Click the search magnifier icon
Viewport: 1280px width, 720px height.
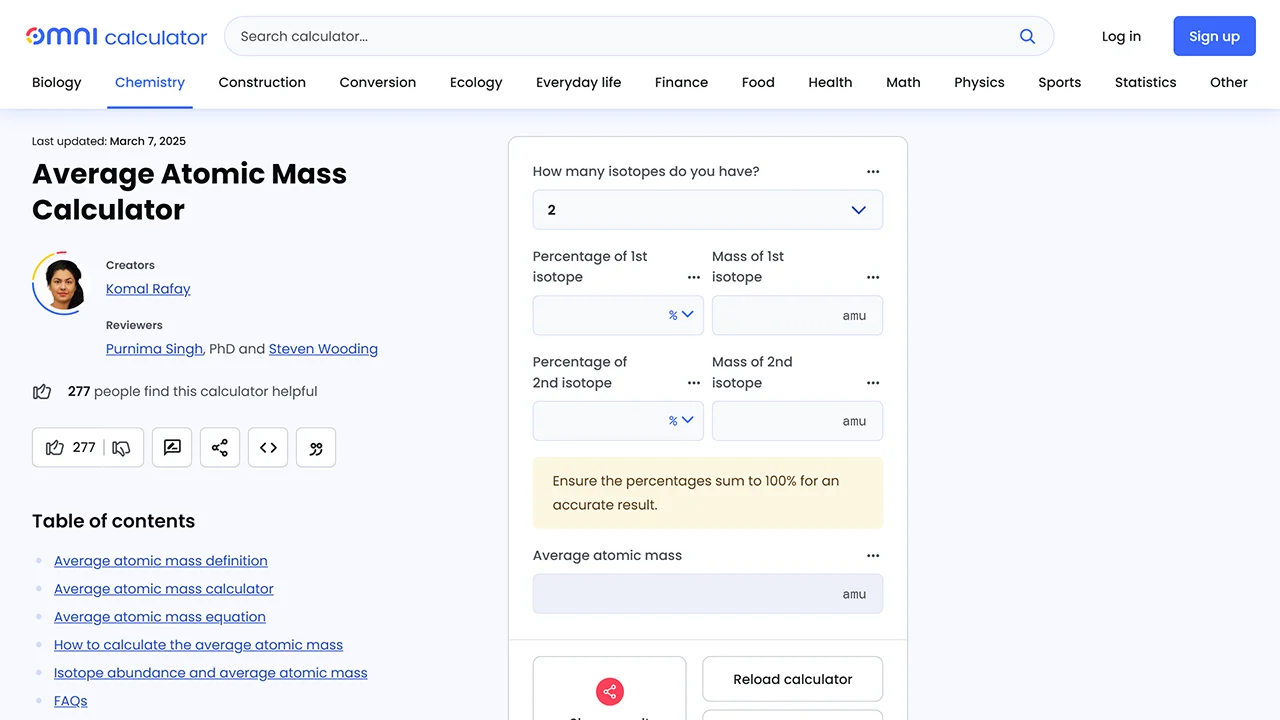click(x=1027, y=35)
